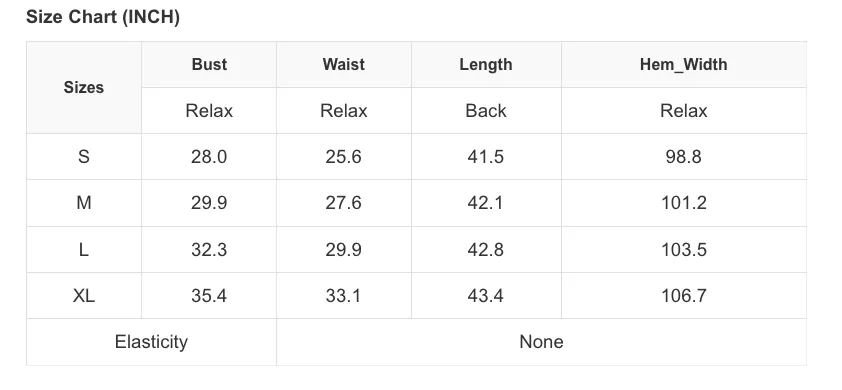Select the XL size row label
The width and height of the screenshot is (842, 390).
84,296
